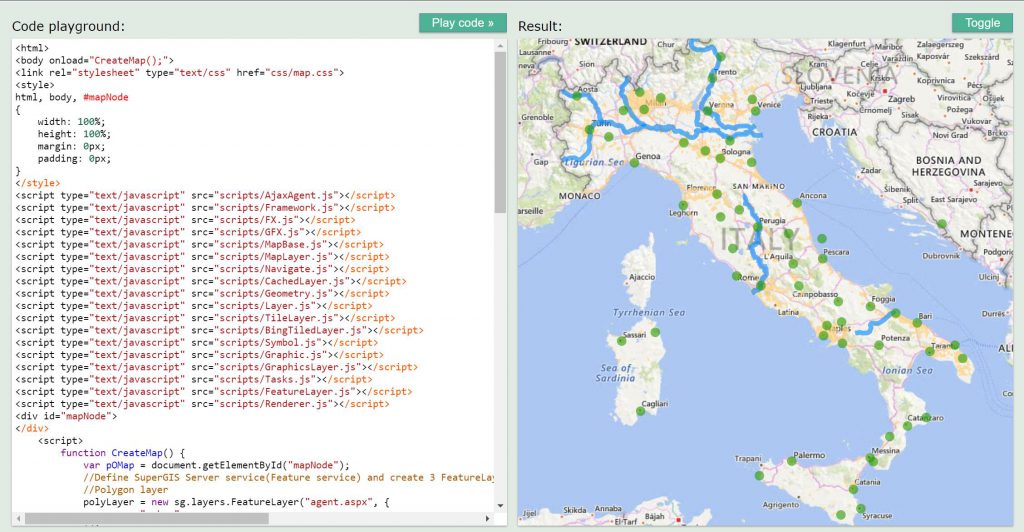Click the 'scripts/BingTiledLayer.js' script line
1024x532 pixels.
[x=219, y=330]
